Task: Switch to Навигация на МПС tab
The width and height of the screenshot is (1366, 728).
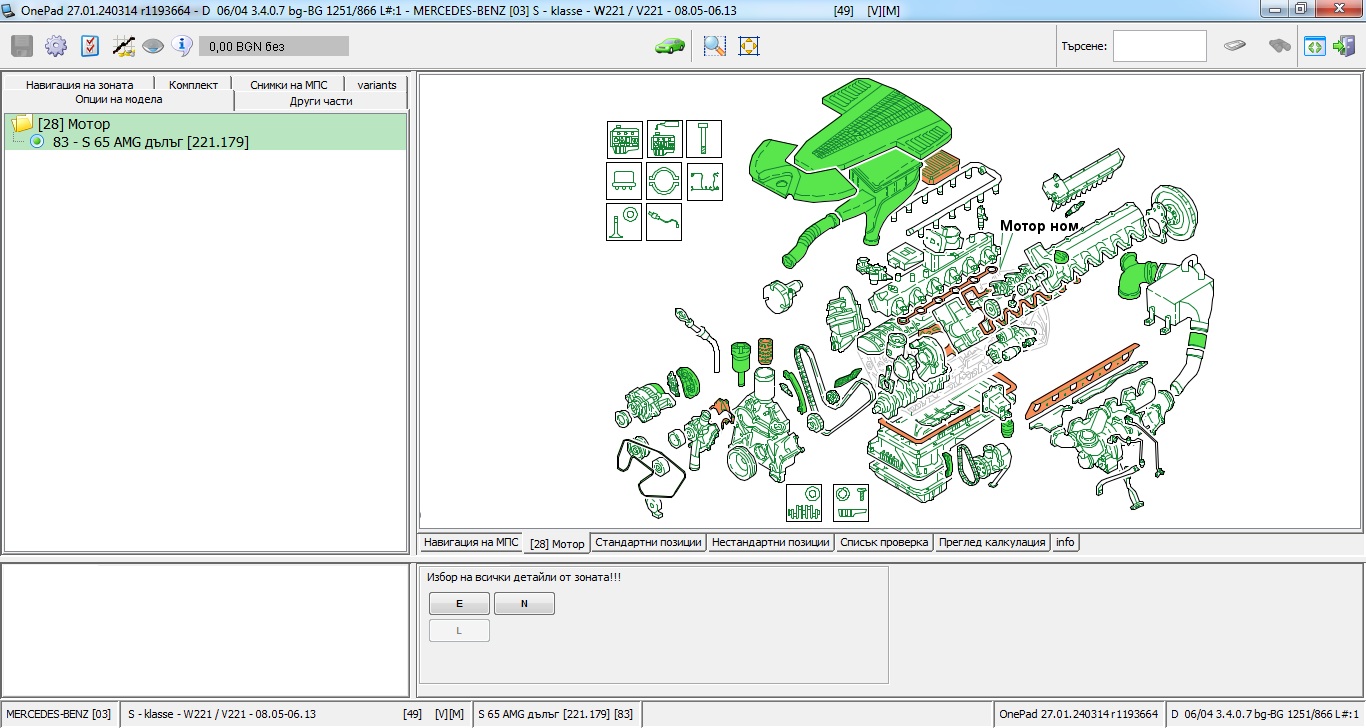Action: click(x=471, y=542)
